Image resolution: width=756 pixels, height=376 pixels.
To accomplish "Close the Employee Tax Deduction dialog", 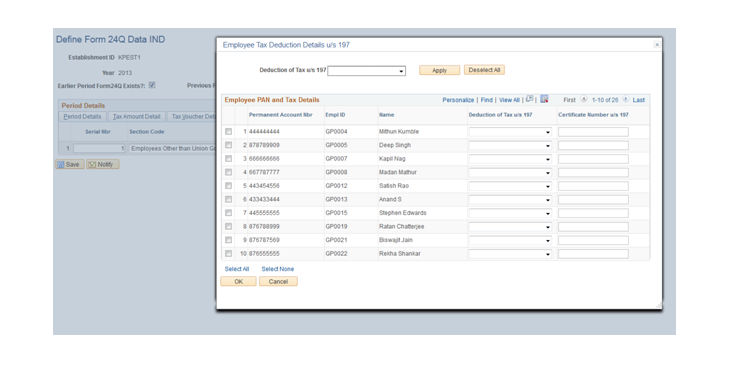I will point(657,44).
